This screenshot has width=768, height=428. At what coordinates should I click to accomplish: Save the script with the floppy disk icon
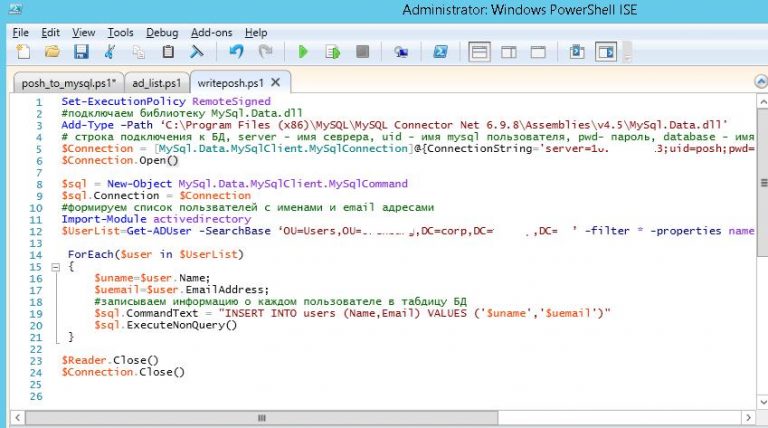[81, 52]
